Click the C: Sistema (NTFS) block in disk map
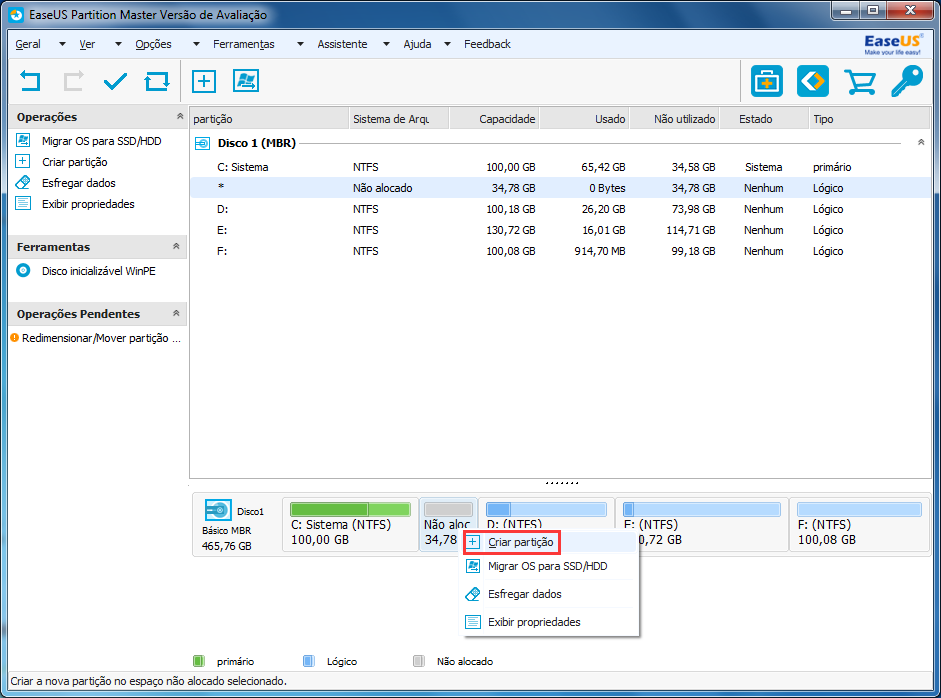Screen dimensions: 941x698 (350, 525)
